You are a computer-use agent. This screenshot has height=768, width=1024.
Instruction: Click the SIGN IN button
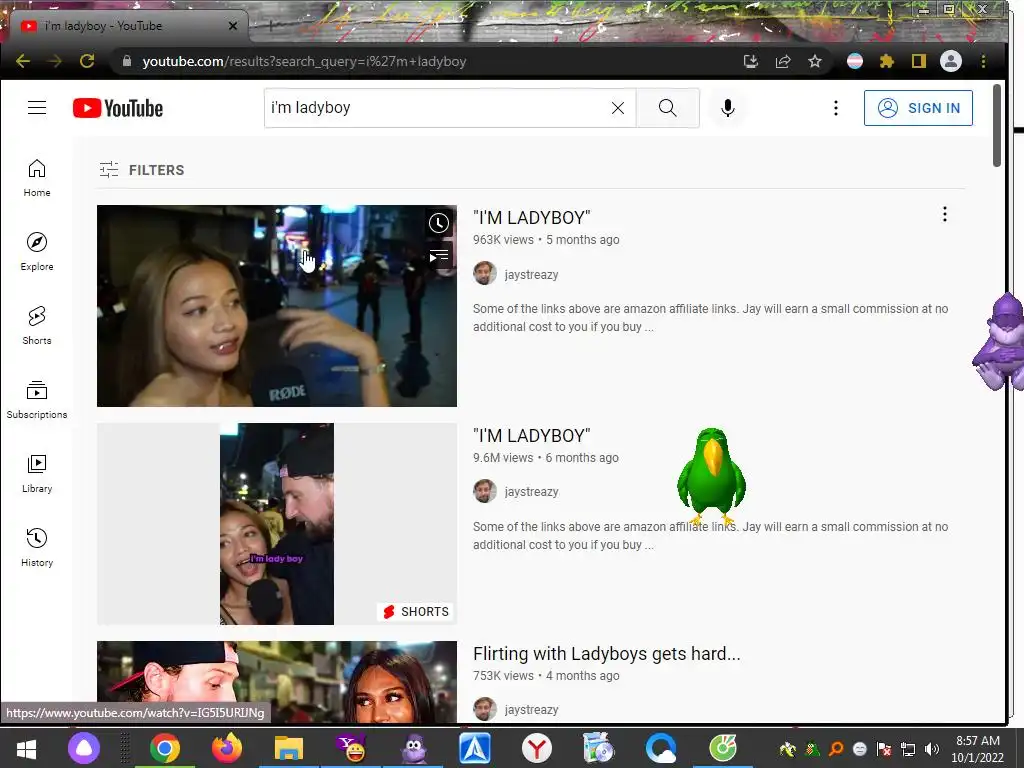click(918, 108)
